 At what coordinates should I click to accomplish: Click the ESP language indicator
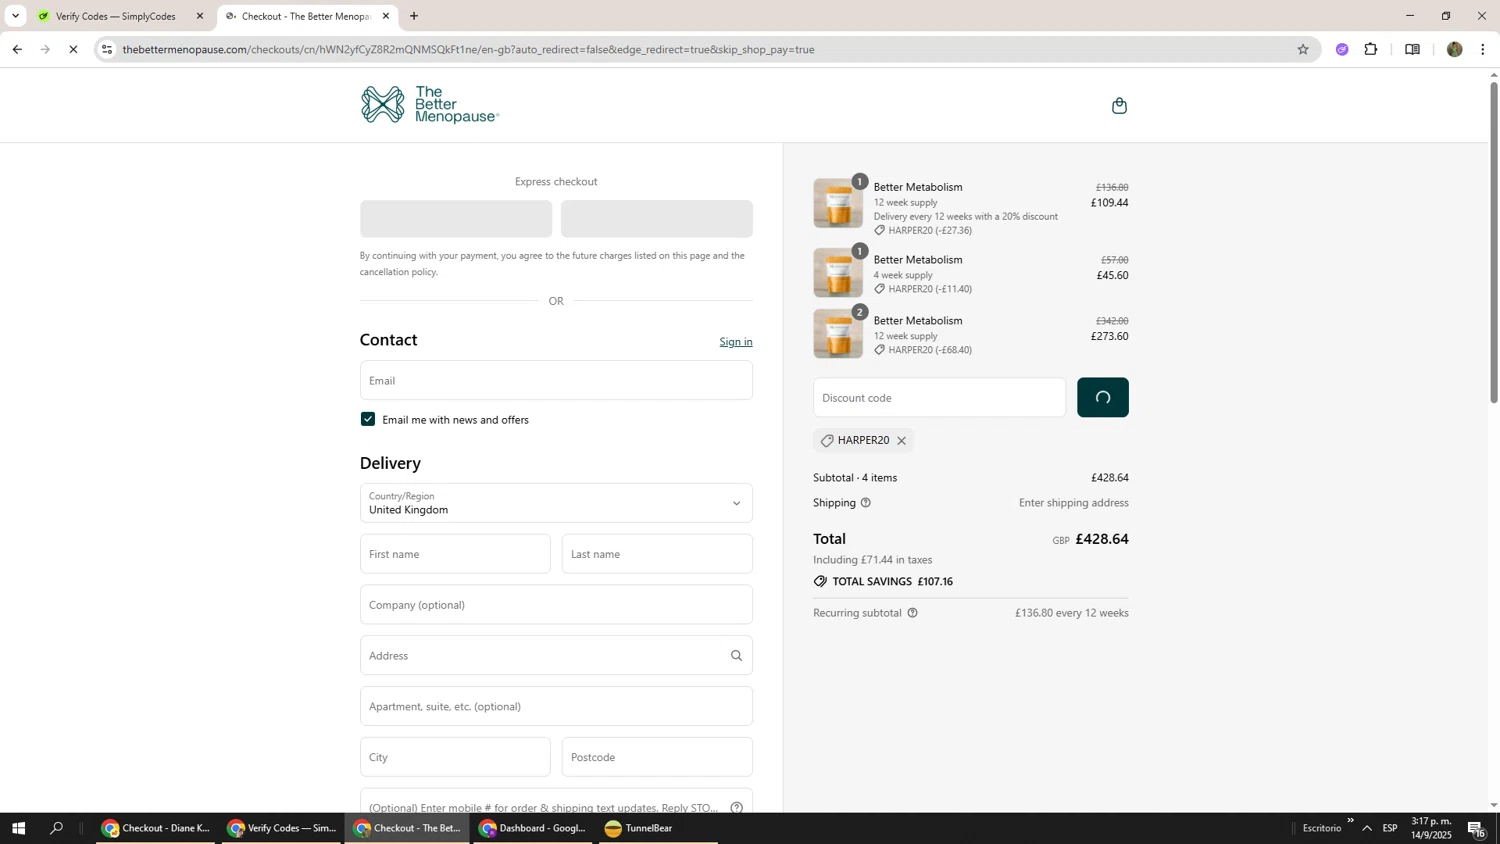[1390, 828]
